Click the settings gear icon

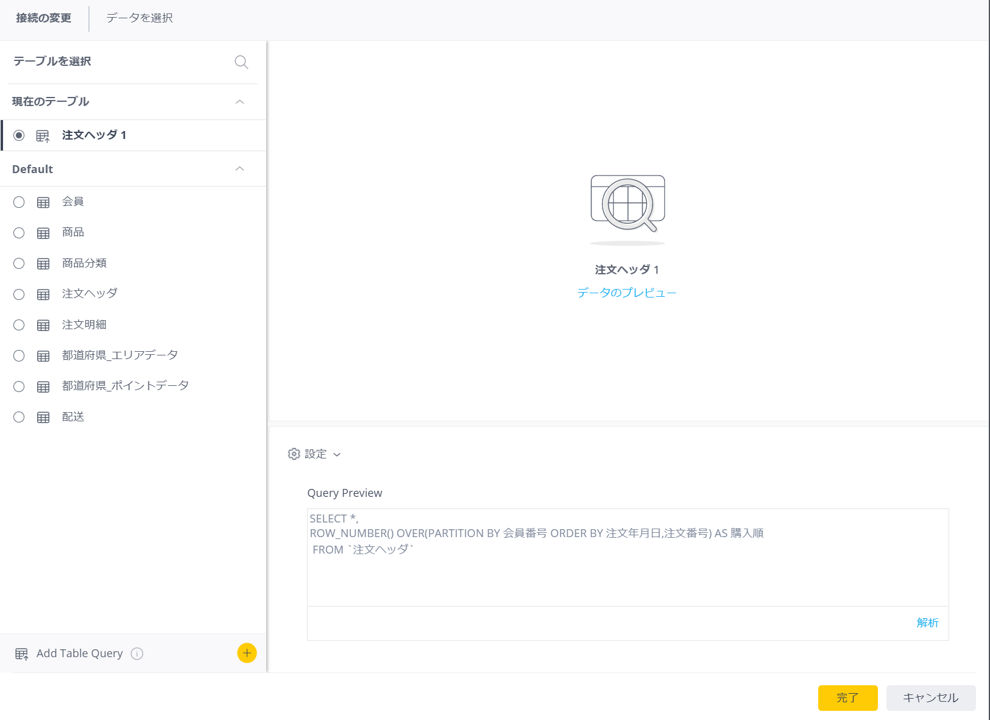pos(294,454)
